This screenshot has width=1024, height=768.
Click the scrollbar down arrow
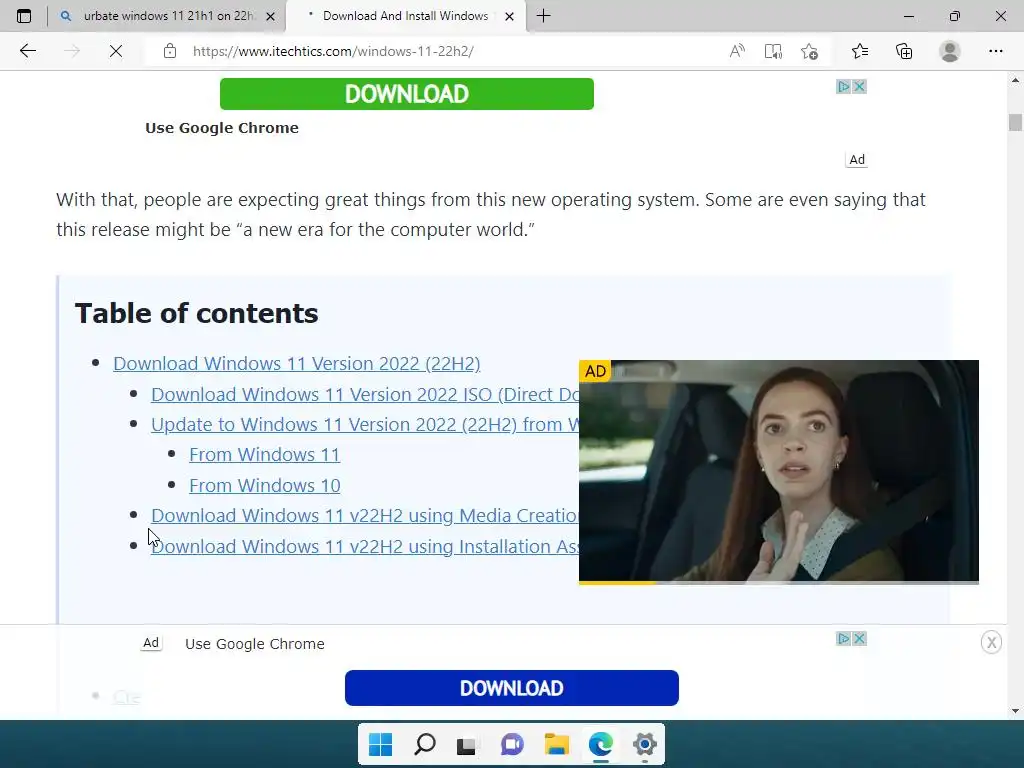(1015, 711)
